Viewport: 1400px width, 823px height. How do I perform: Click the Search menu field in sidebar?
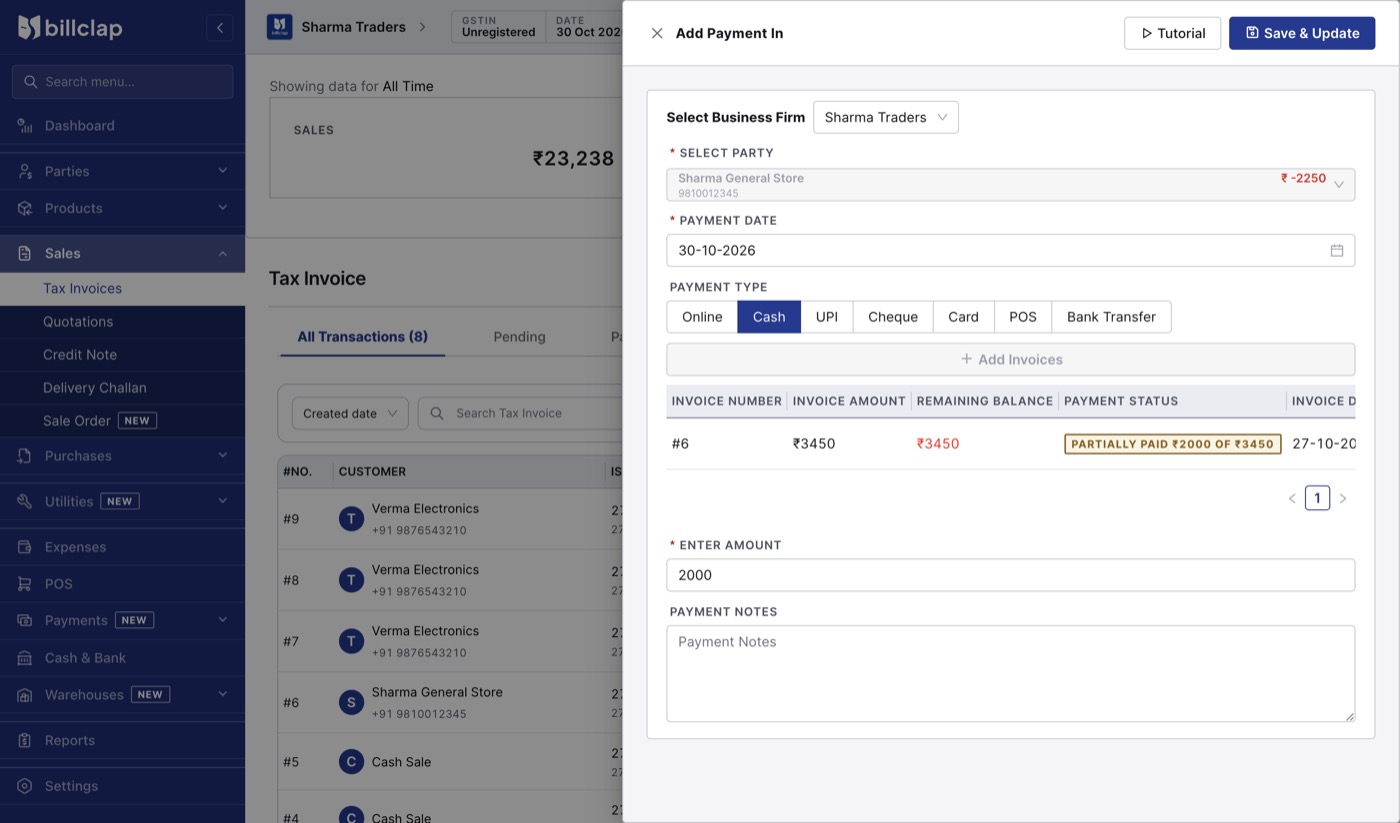click(122, 82)
